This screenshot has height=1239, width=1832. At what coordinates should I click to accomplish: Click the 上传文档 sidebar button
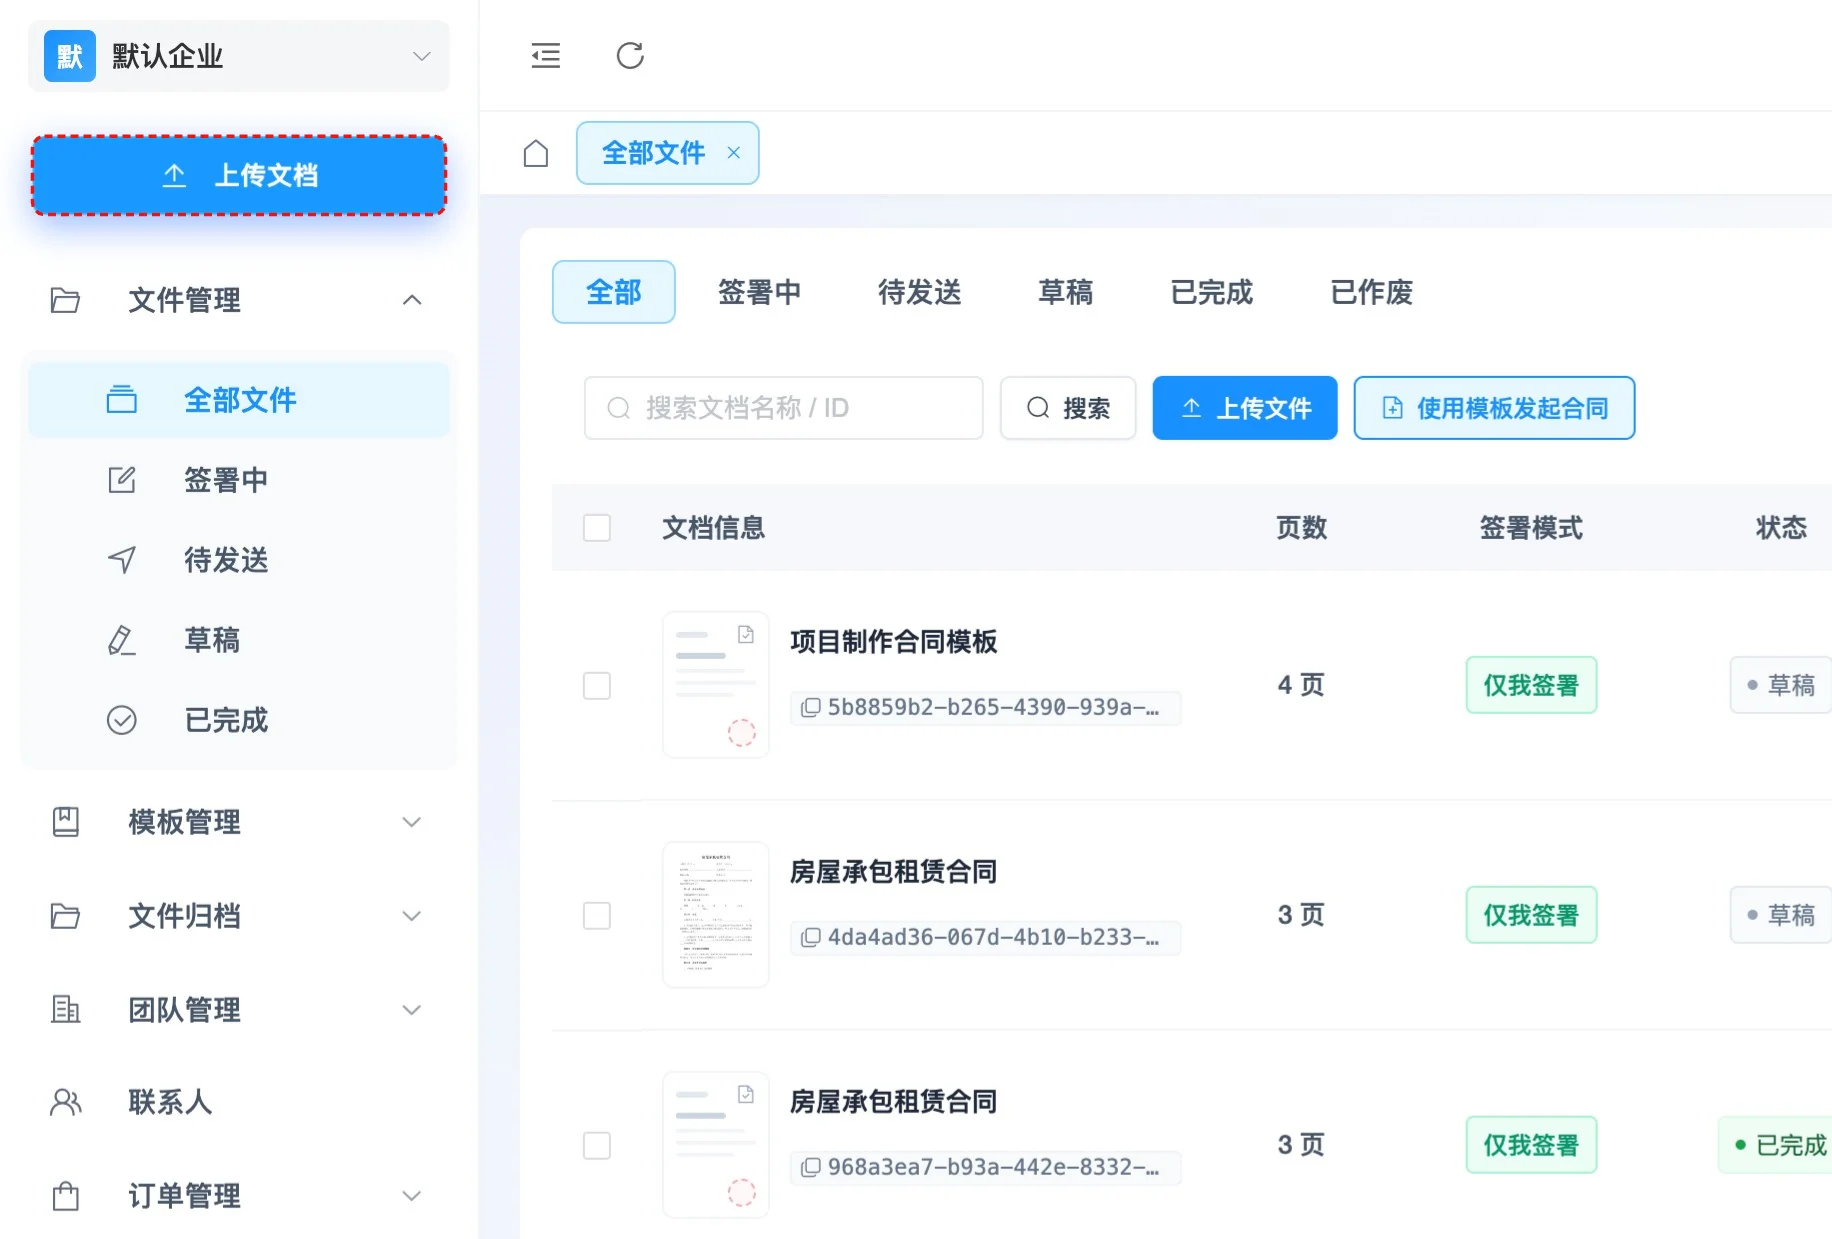239,175
